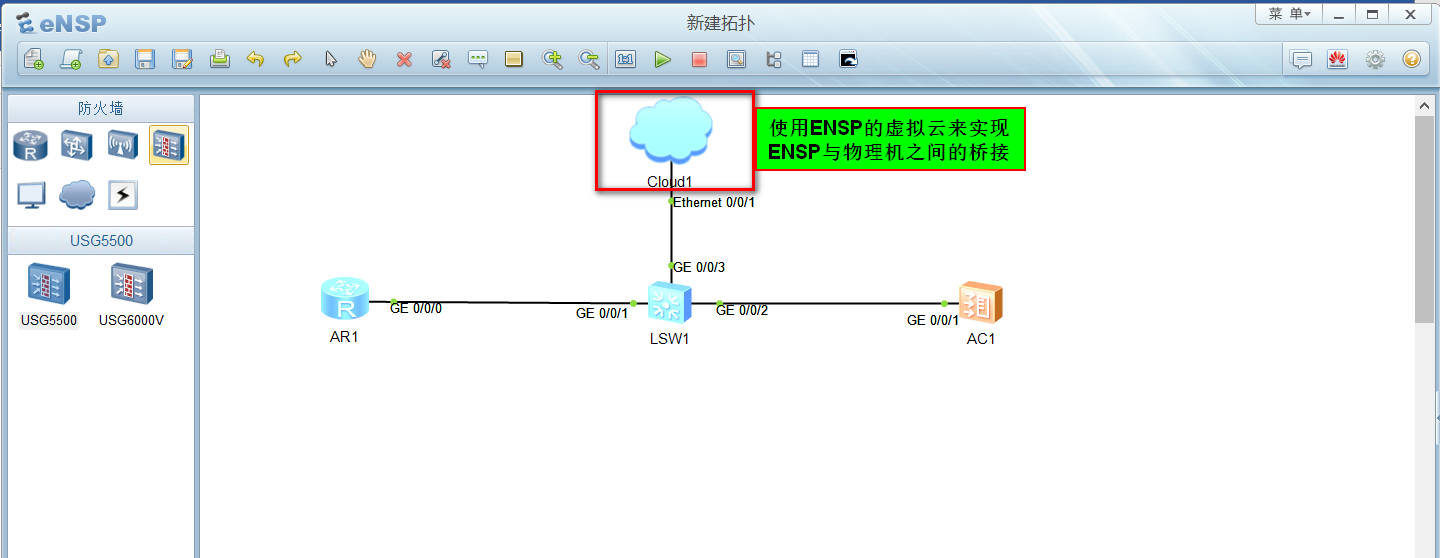Click the delete all connections icon
This screenshot has width=1440, height=558.
click(441, 59)
